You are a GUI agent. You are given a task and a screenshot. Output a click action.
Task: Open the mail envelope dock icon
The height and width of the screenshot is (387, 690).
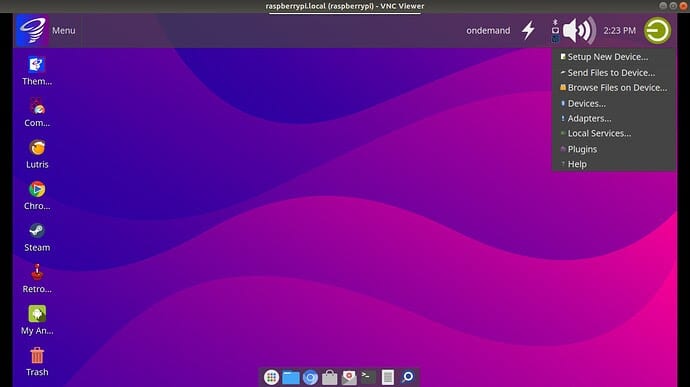coord(349,377)
